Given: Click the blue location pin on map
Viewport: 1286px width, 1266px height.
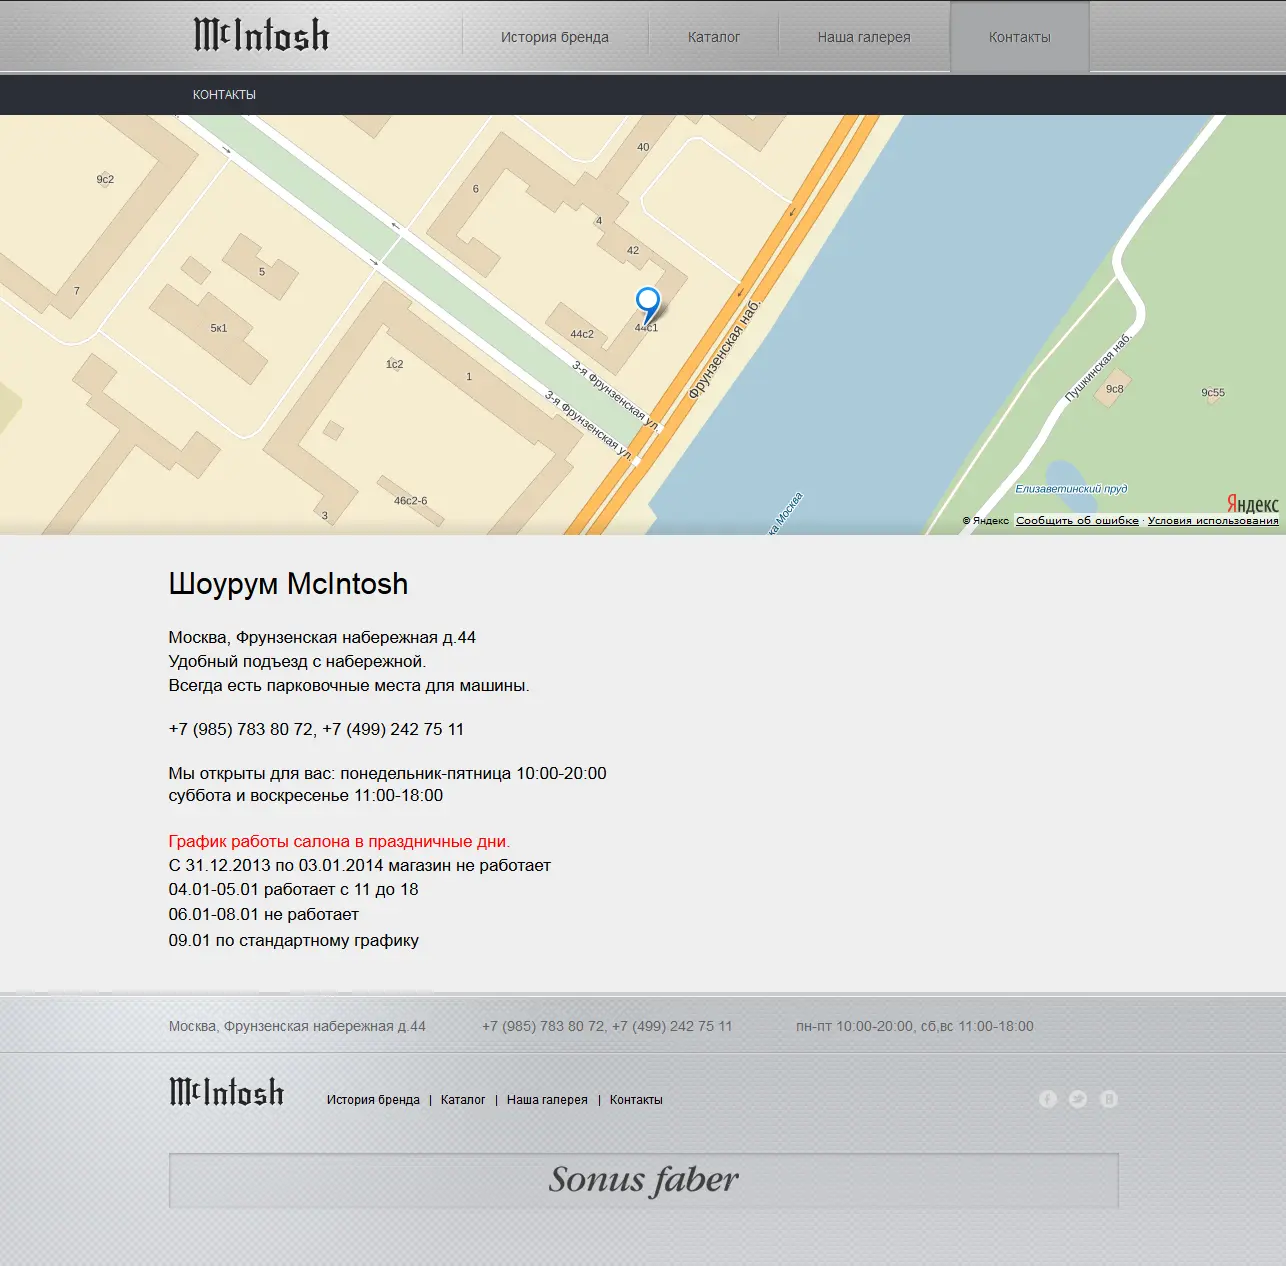Looking at the screenshot, I should coord(648,302).
